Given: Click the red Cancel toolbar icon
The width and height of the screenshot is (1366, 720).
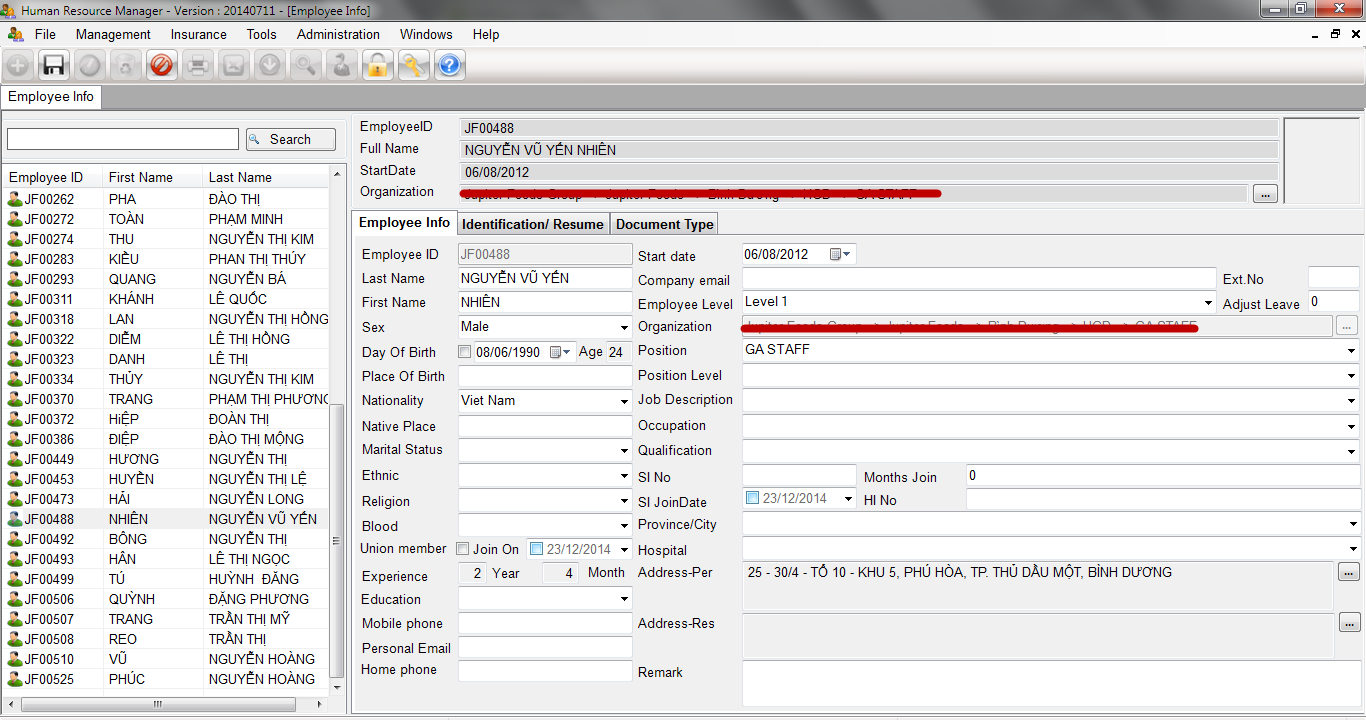Looking at the screenshot, I should [x=161, y=66].
